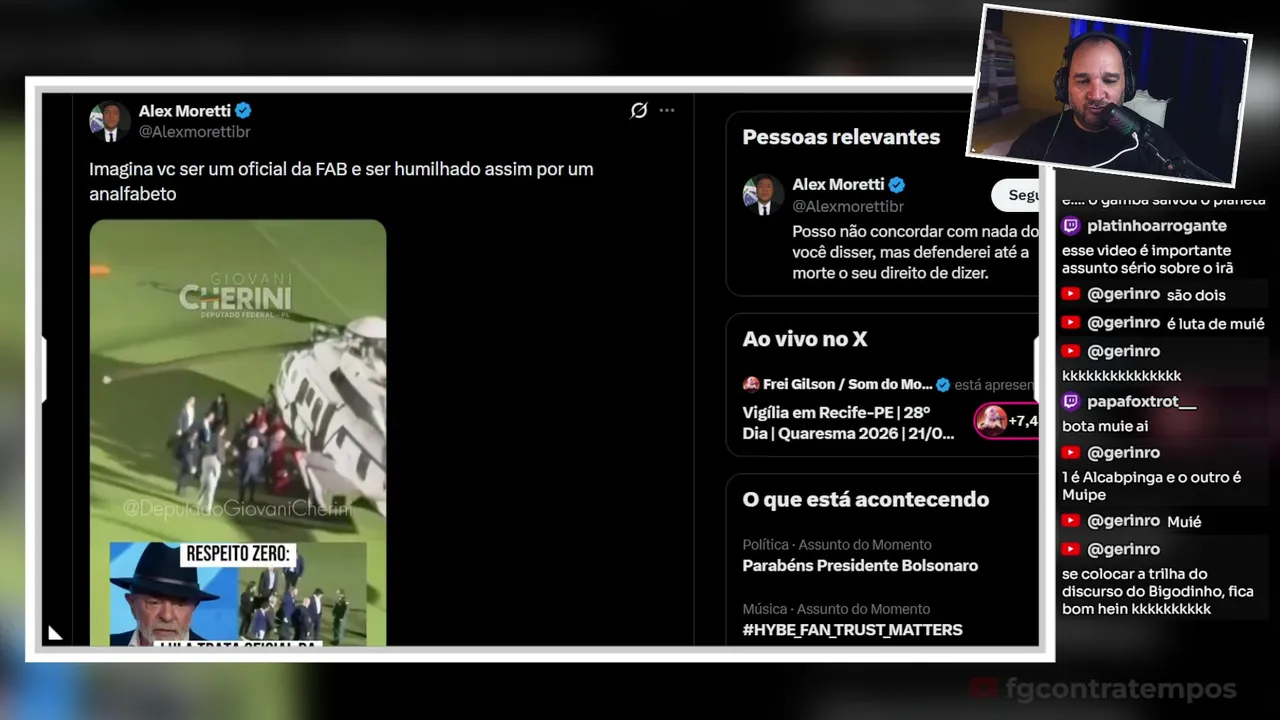
Task: Click YouTube icon beside 'é luta de muié'
Action: tap(1071, 323)
